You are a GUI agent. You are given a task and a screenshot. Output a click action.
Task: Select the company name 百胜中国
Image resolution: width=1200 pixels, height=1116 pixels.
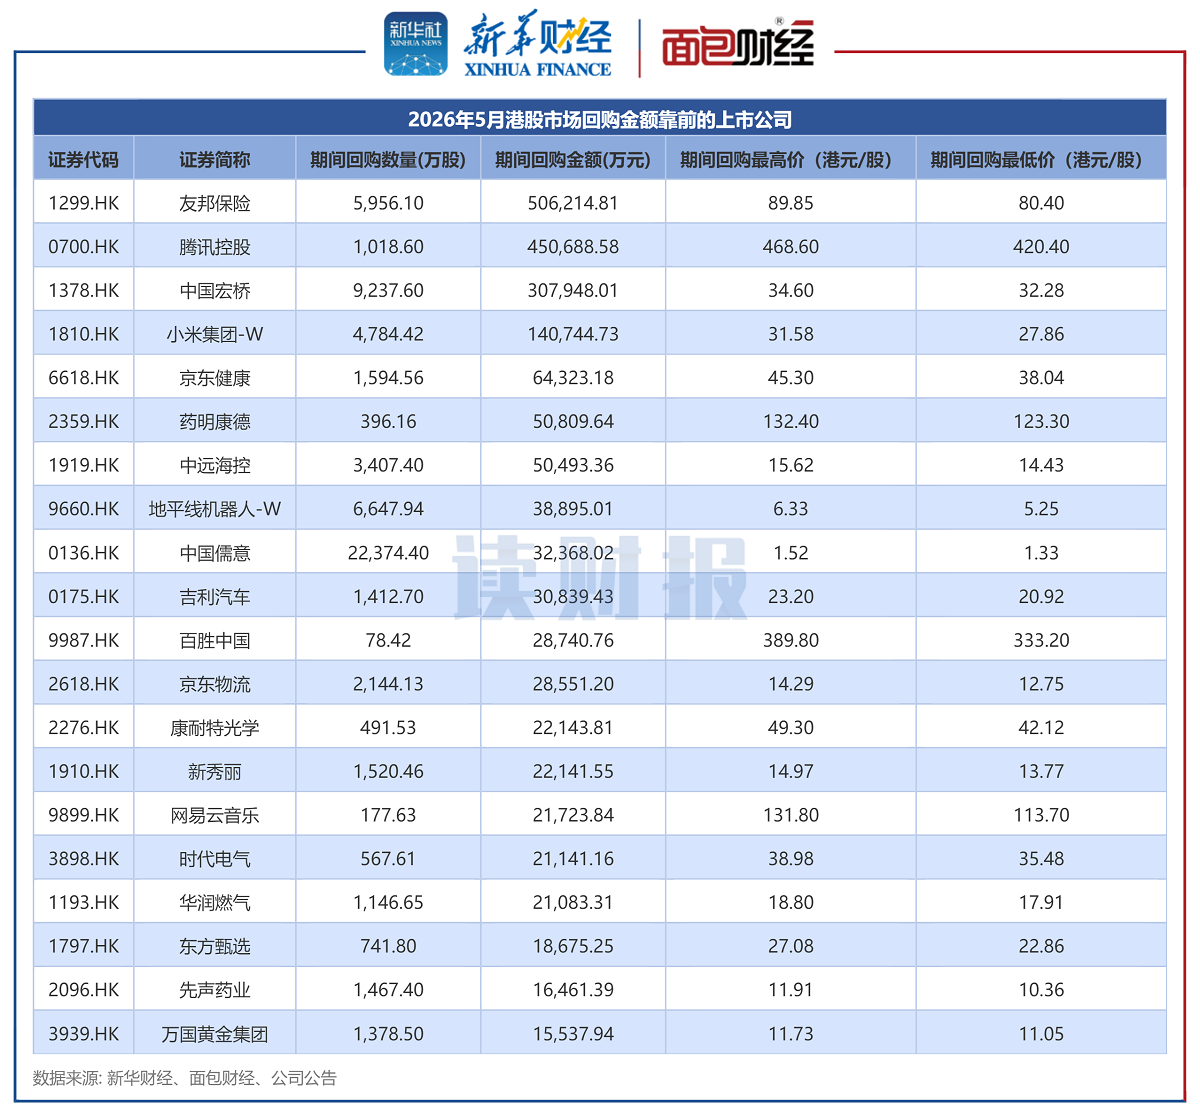tap(215, 641)
